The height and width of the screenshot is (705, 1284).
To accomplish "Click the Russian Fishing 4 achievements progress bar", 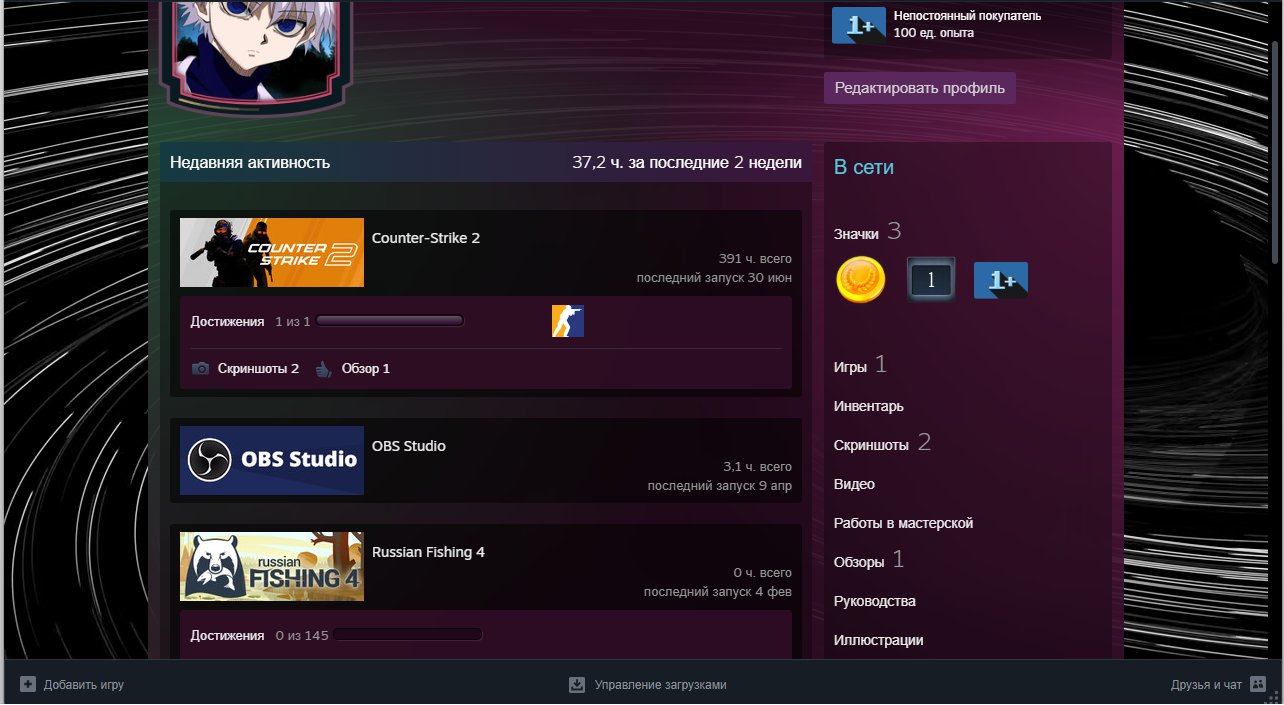I will (x=408, y=635).
